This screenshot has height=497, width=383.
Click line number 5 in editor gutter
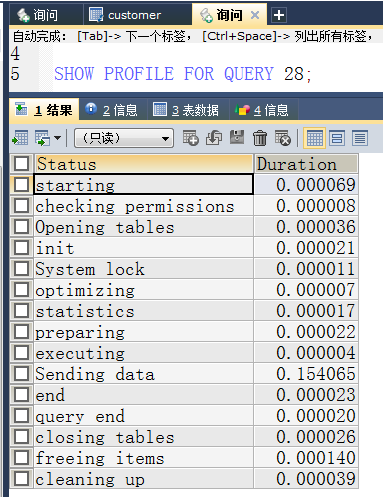point(15,74)
